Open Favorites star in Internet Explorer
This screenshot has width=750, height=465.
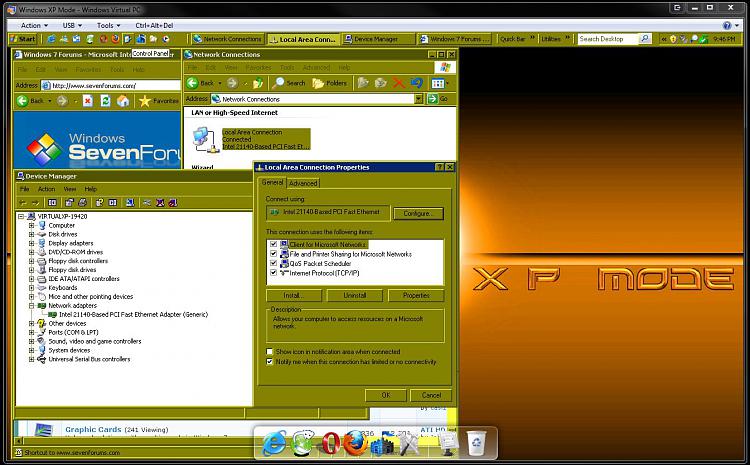coord(145,101)
